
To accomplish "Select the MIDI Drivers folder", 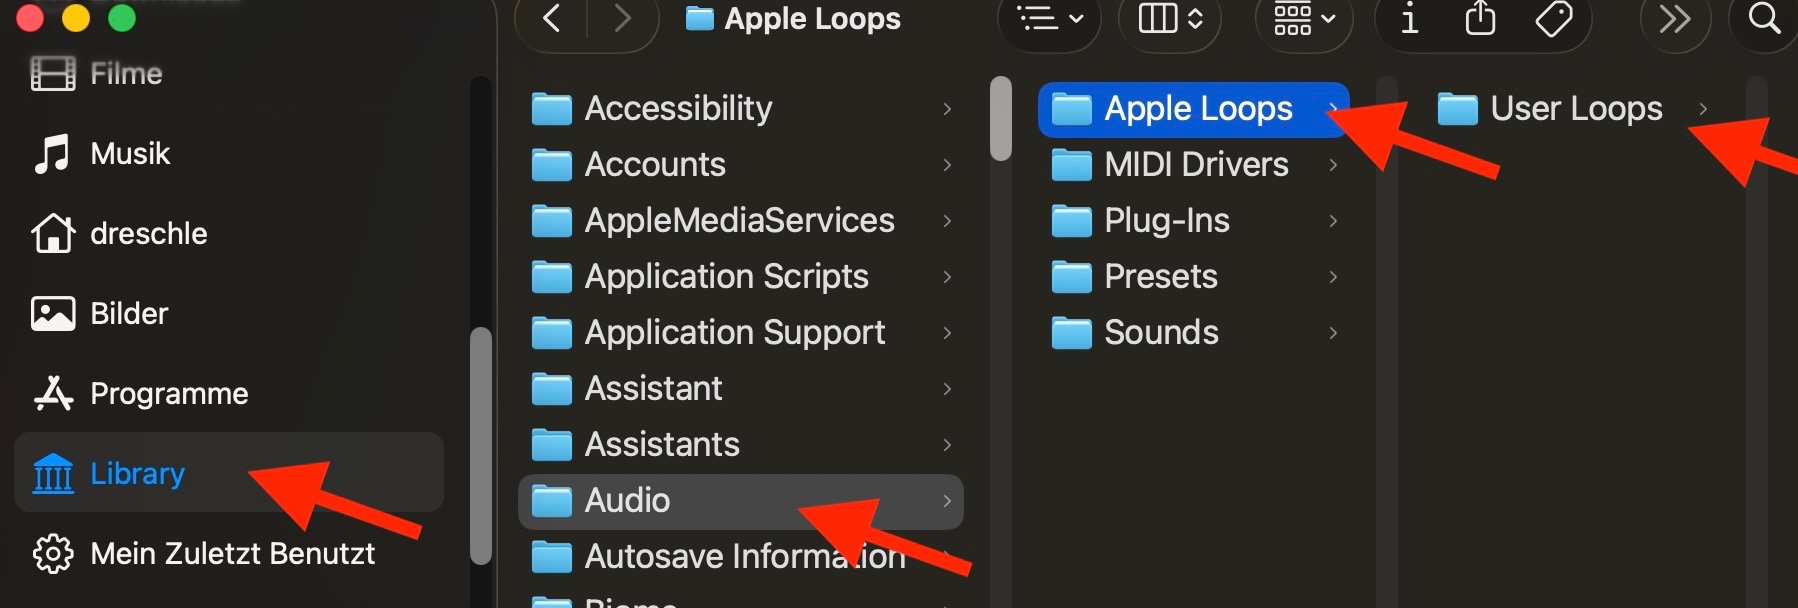I will [x=1195, y=165].
